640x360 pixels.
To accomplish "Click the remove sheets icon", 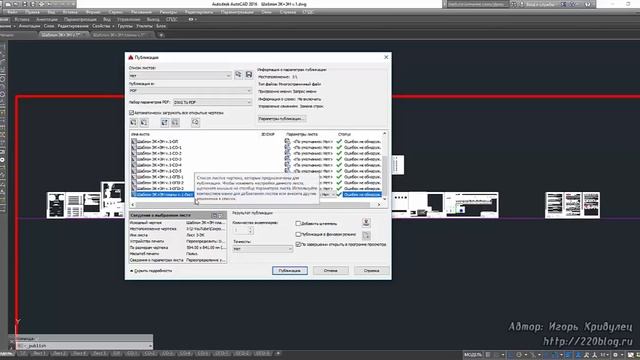I will 144,122.
